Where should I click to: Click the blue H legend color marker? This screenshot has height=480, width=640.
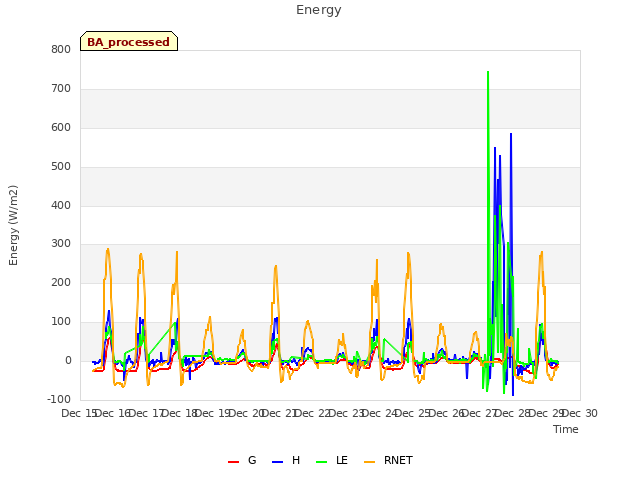[x=277, y=462]
